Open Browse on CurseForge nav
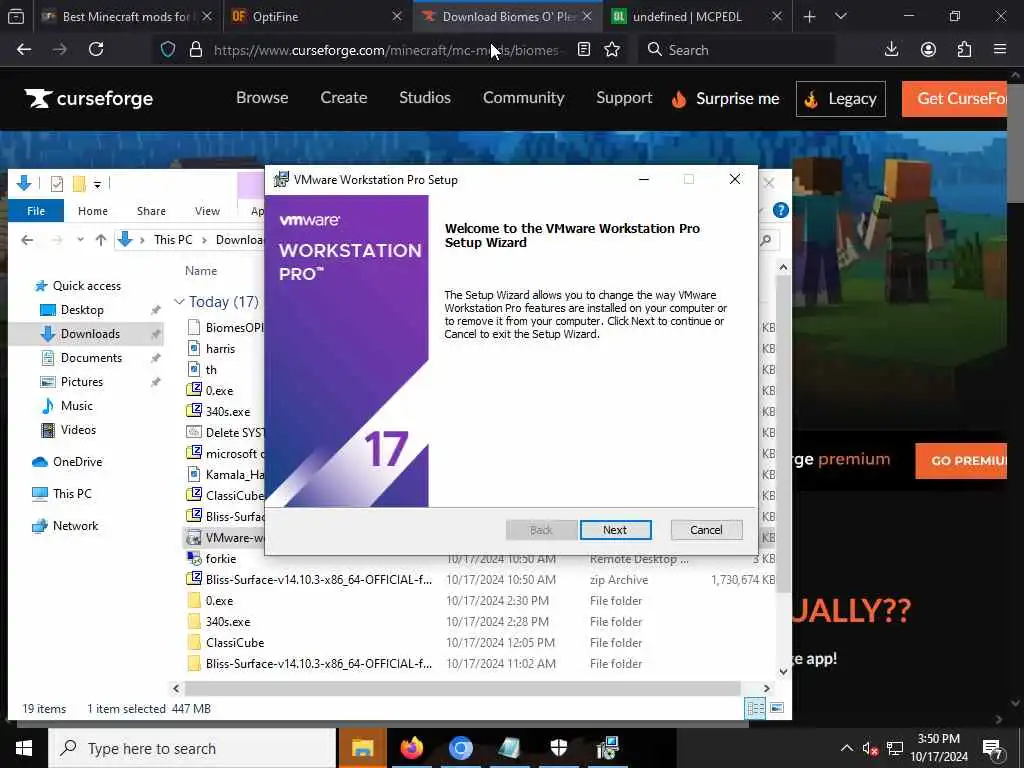This screenshot has height=768, width=1024. pos(262,98)
